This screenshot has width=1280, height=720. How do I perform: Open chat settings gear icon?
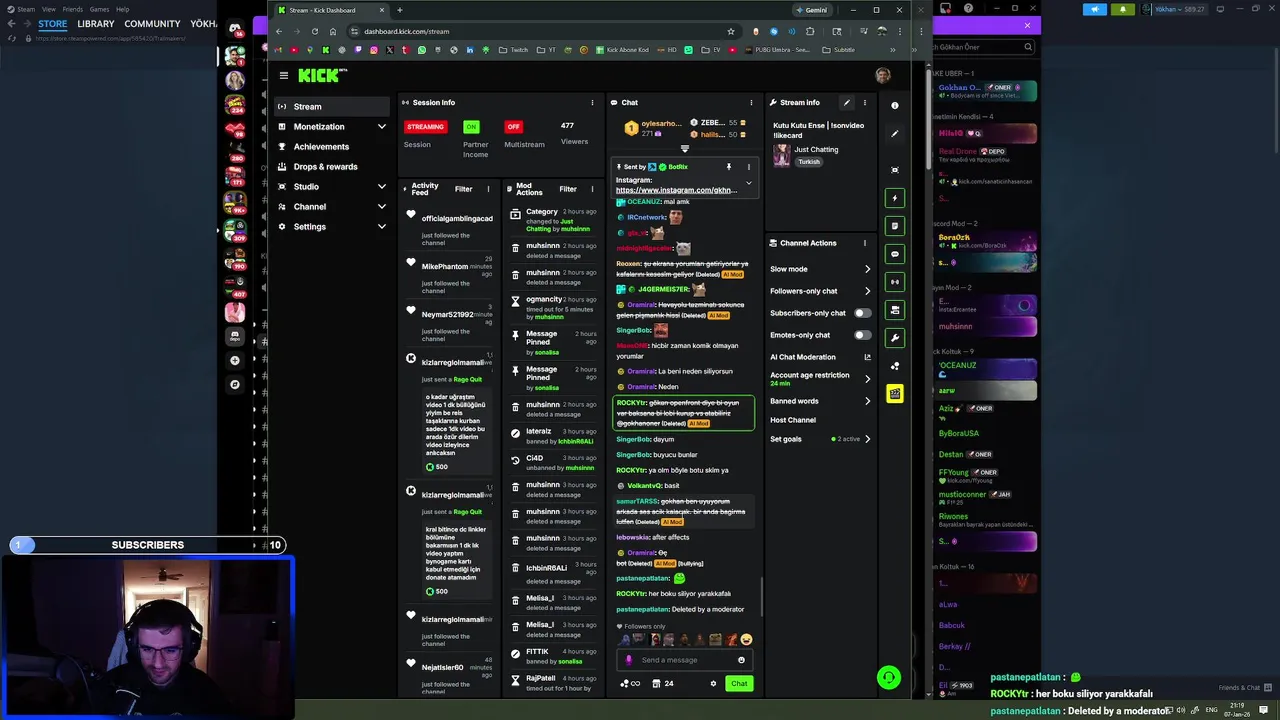(x=713, y=684)
